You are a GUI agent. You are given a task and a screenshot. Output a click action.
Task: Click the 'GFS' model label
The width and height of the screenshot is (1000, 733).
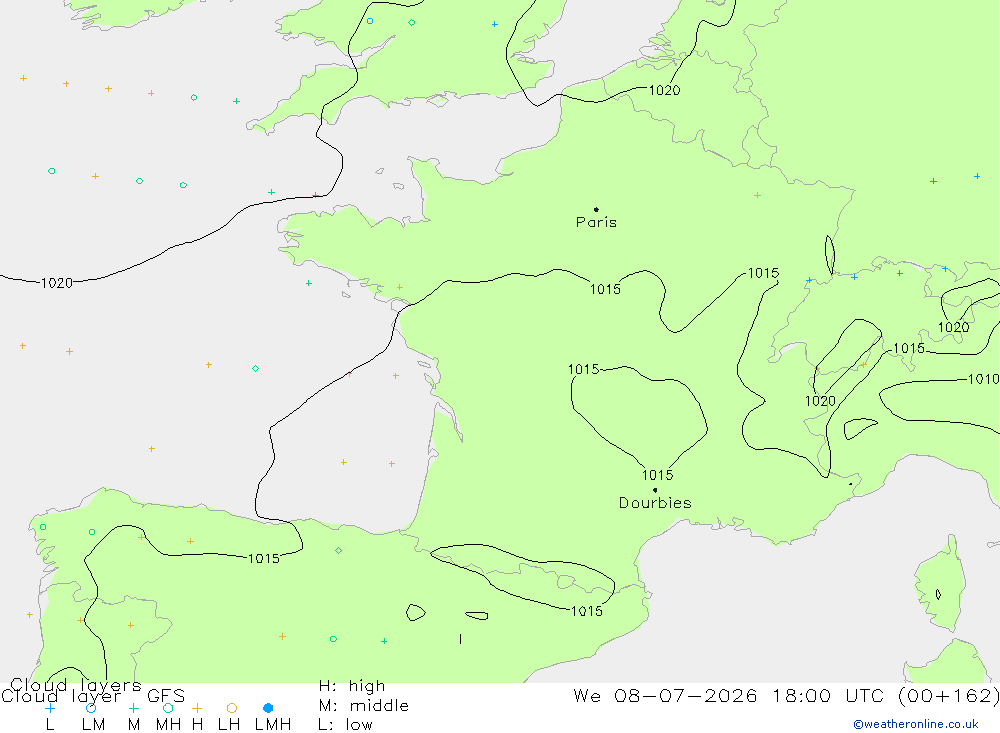[166, 696]
